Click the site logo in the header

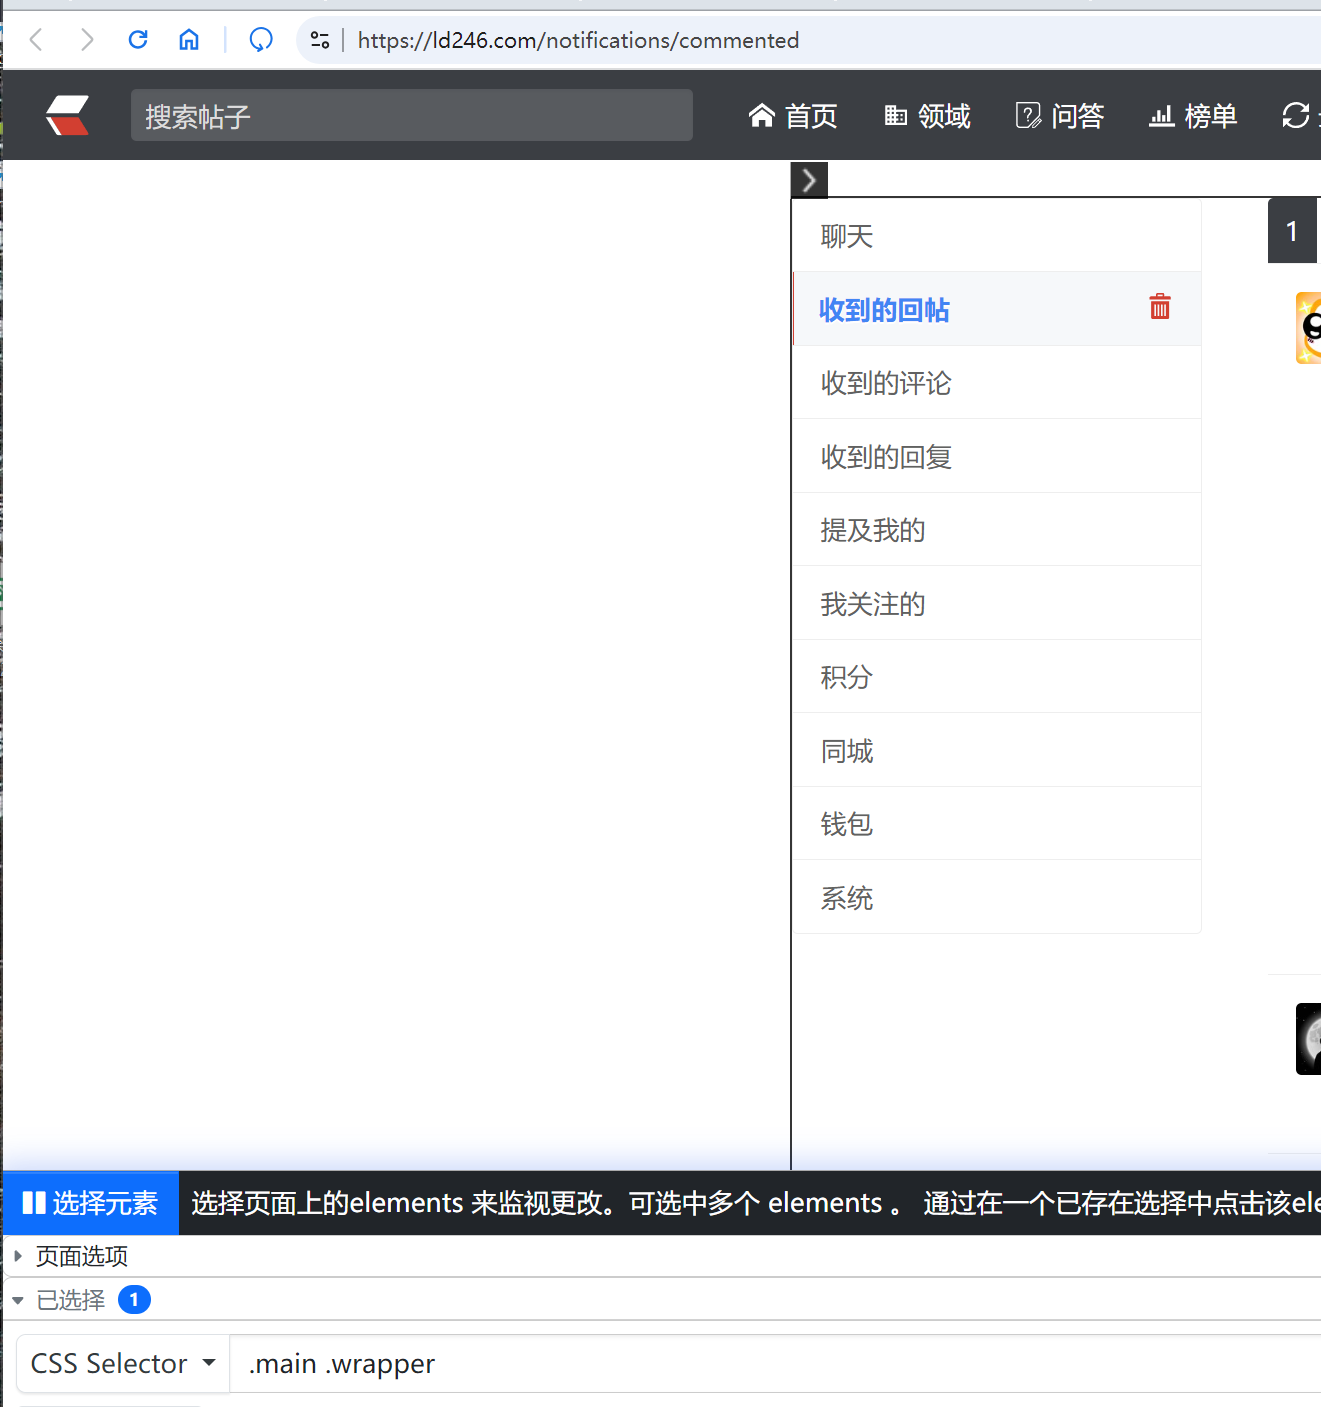point(68,116)
